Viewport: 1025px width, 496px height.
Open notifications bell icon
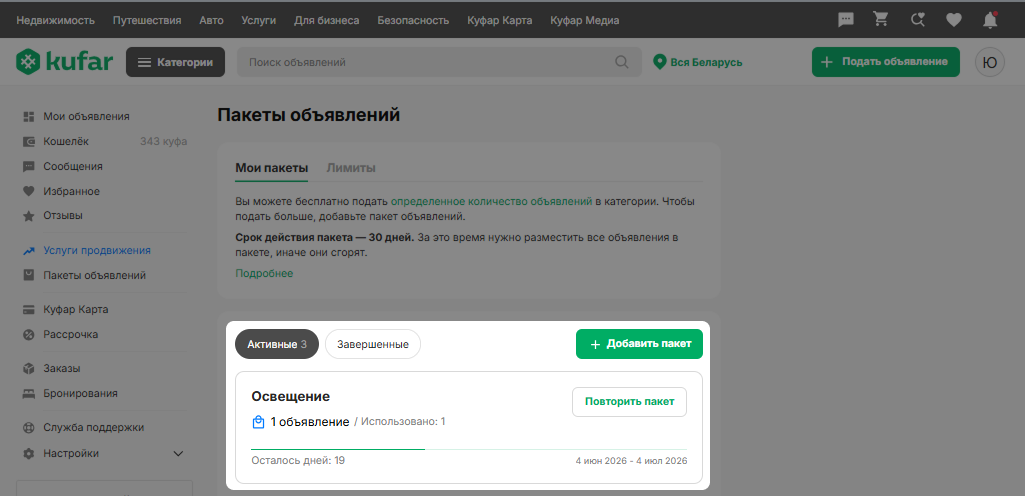coord(990,20)
